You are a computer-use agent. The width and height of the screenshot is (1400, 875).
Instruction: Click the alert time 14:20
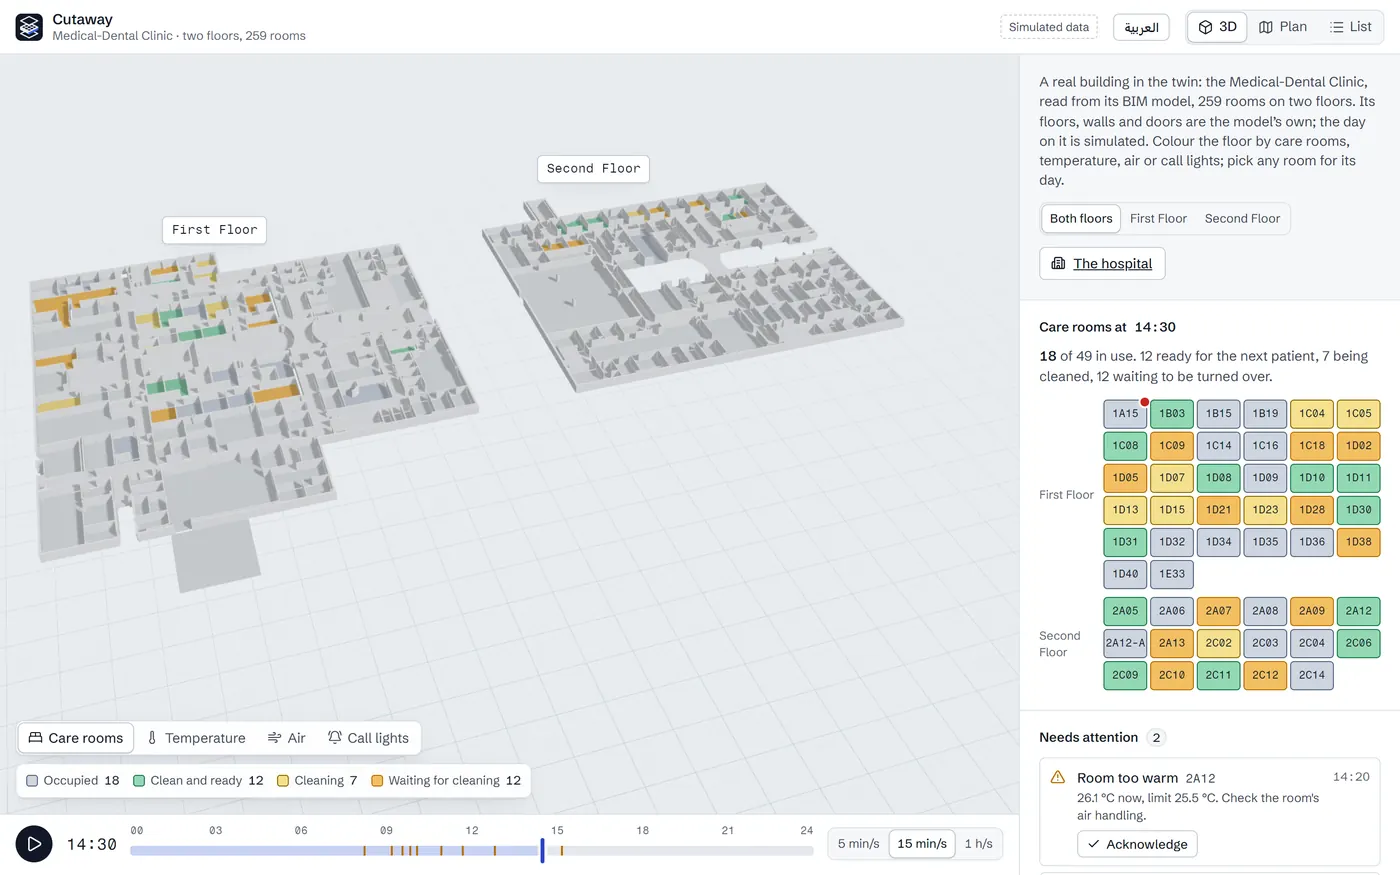click(x=1351, y=777)
